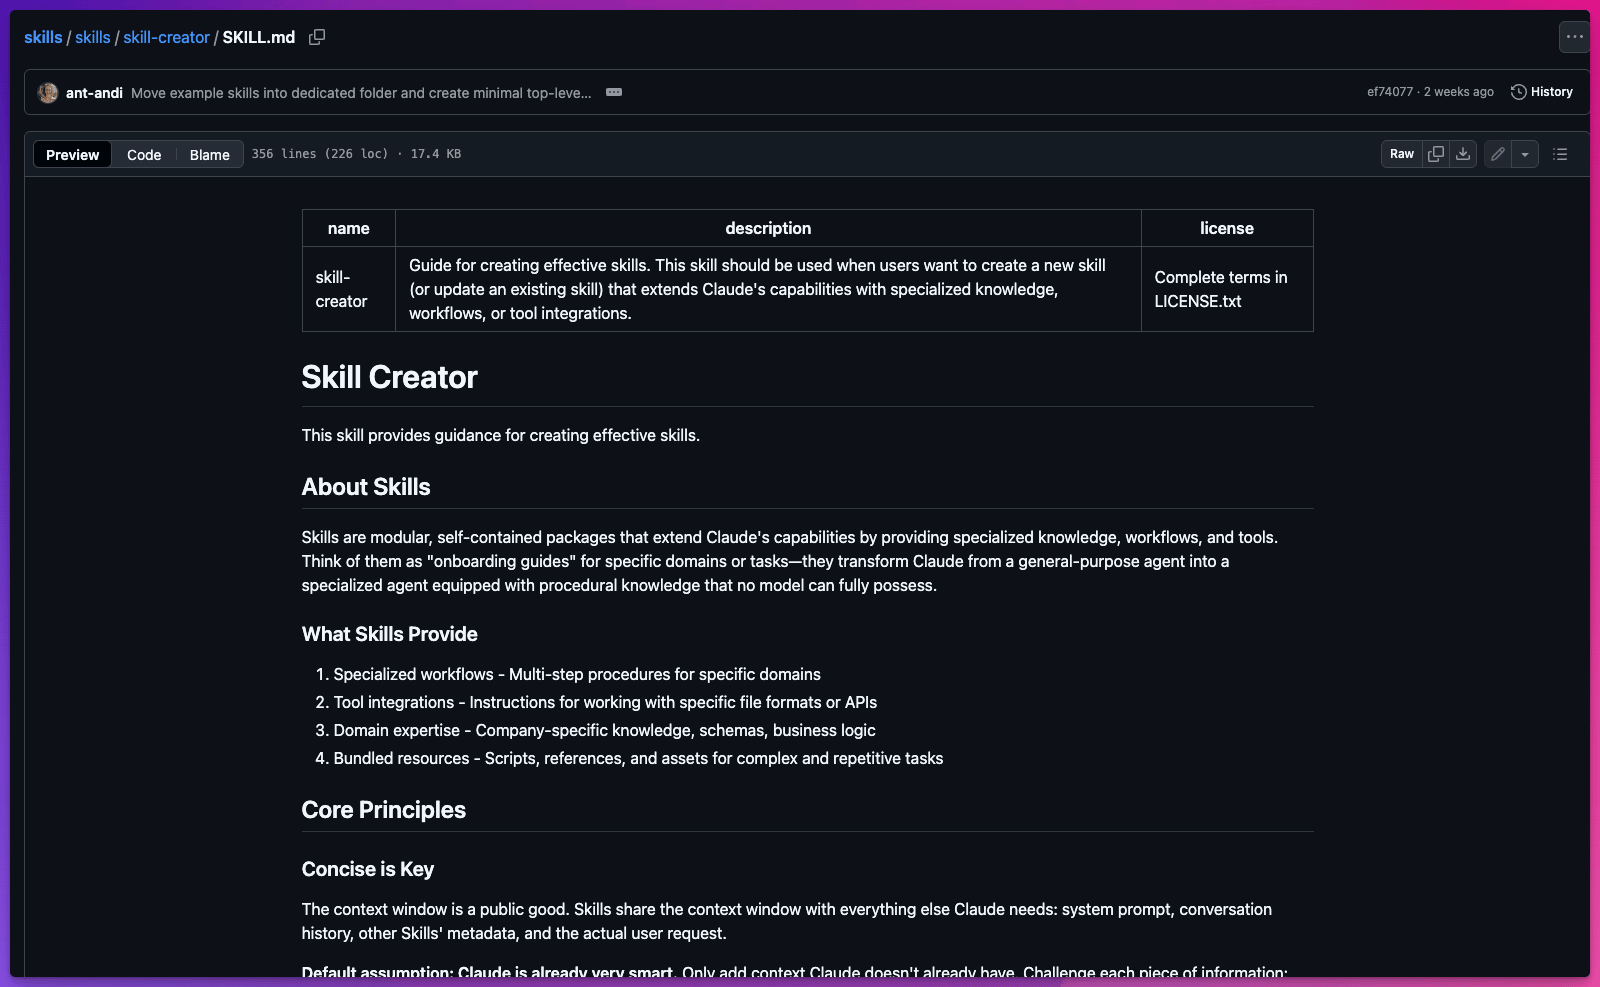The image size is (1600, 987).
Task: Click the "This skill provides guidance" sentence
Action: point(501,435)
